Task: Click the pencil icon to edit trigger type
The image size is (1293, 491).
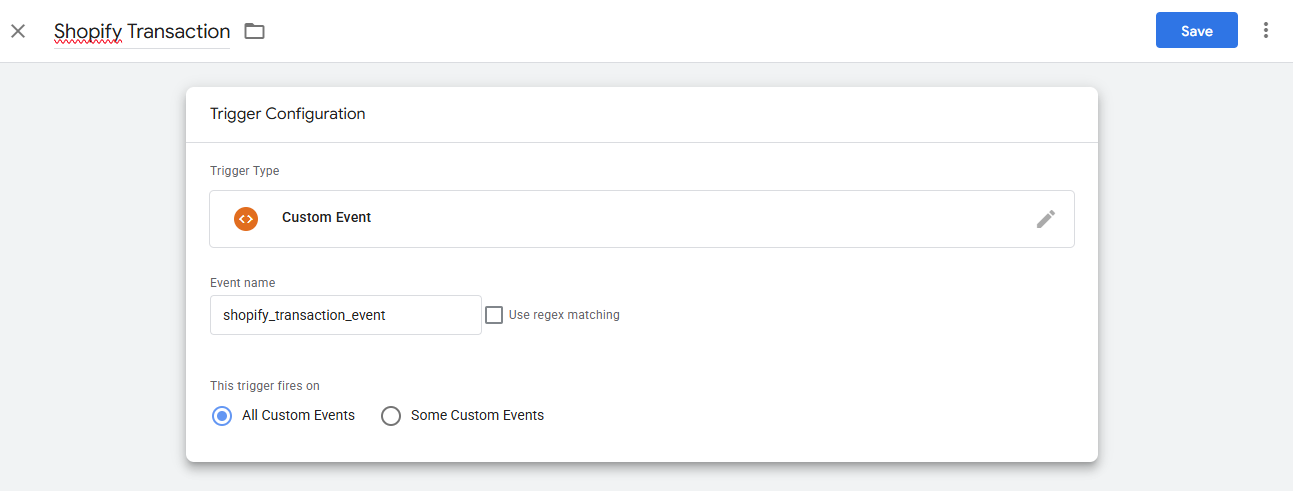Action: click(x=1045, y=219)
